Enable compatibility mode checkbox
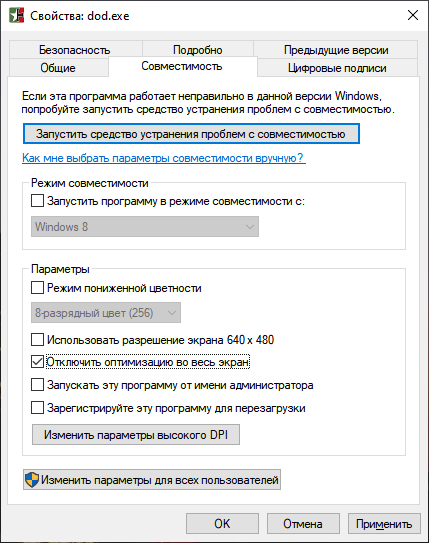 point(37,201)
